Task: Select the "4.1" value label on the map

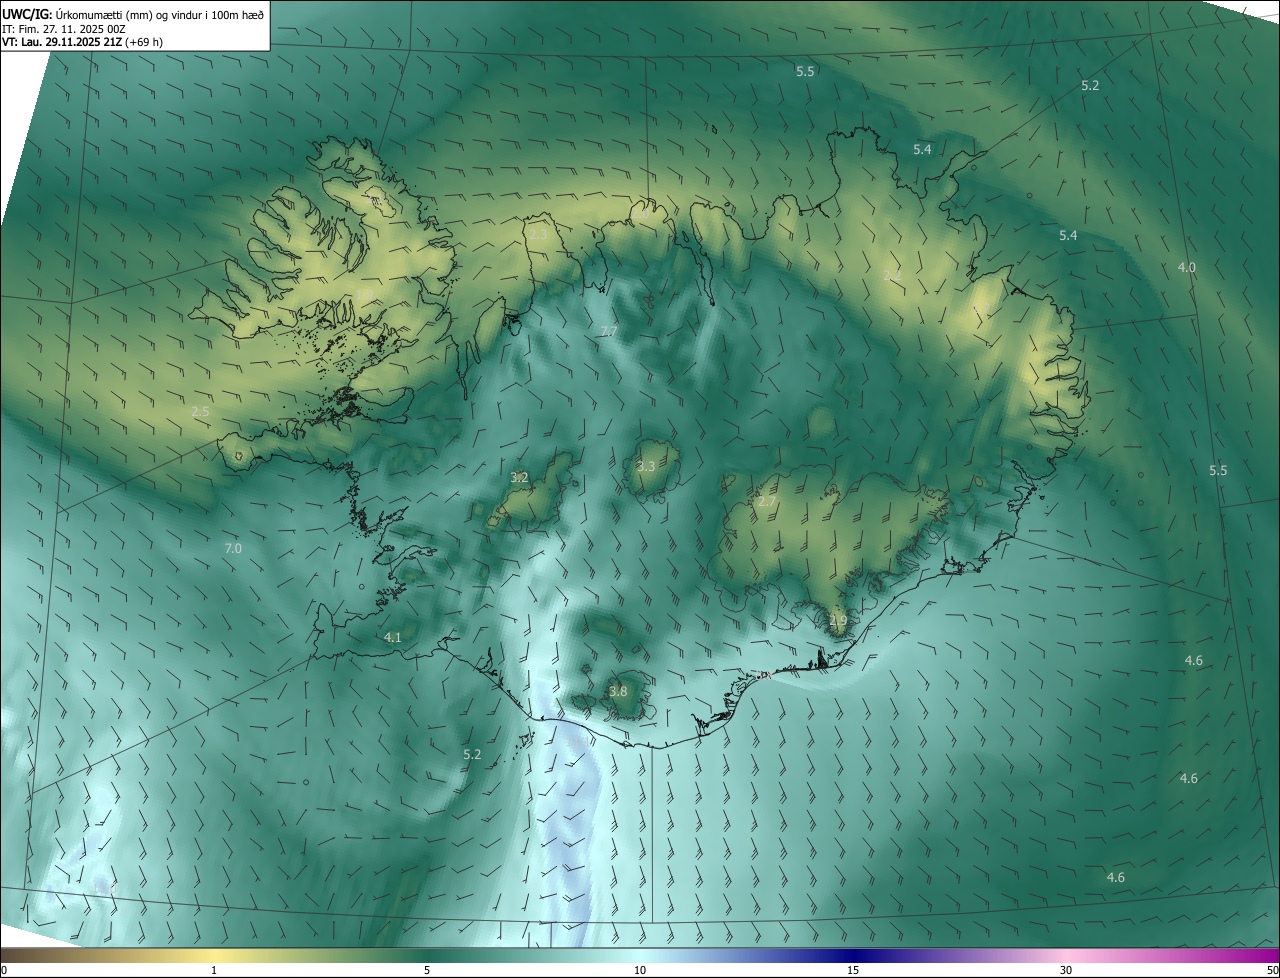Action: click(392, 637)
